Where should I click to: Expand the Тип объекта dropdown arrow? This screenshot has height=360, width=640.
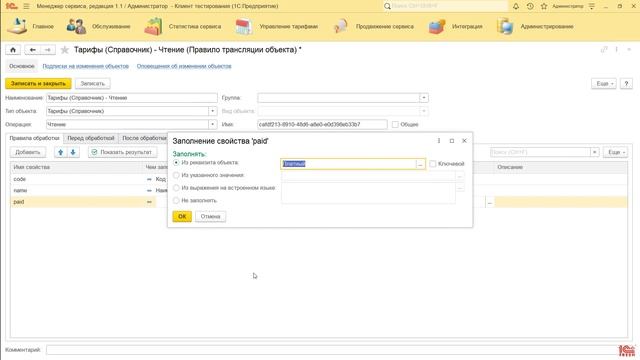(x=212, y=111)
